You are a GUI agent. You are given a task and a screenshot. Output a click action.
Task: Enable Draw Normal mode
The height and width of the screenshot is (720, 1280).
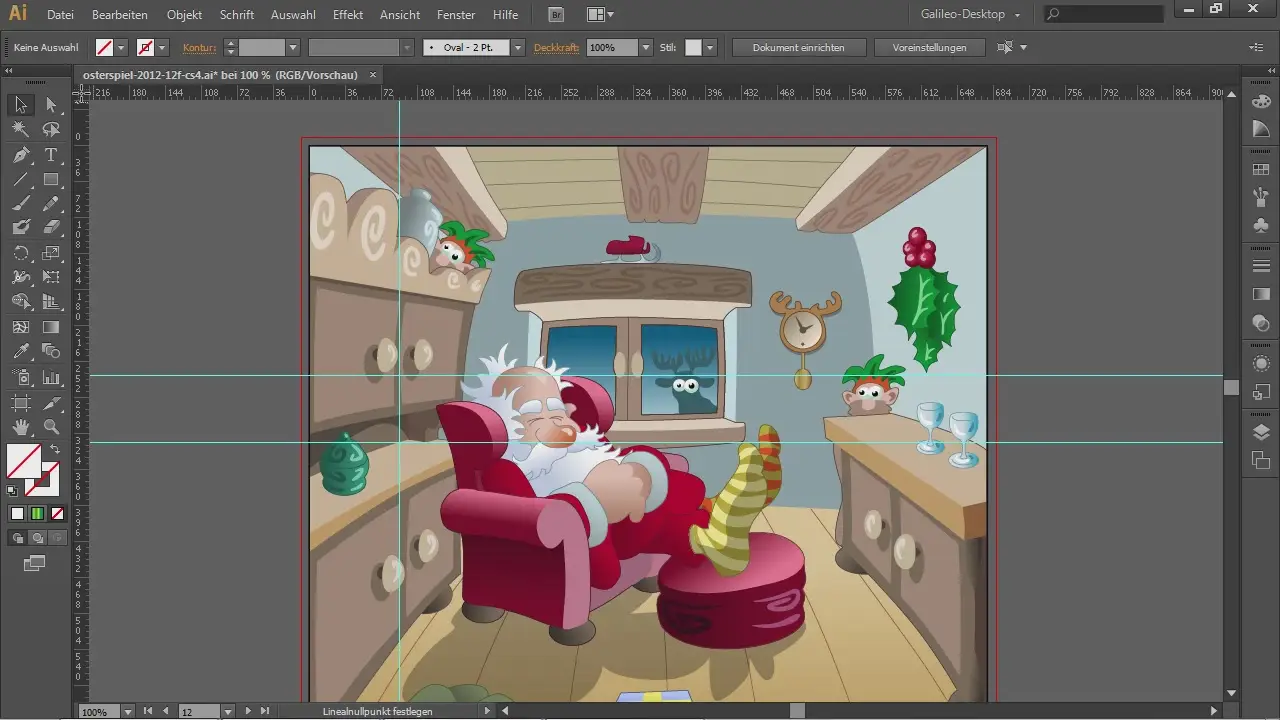click(x=17, y=538)
